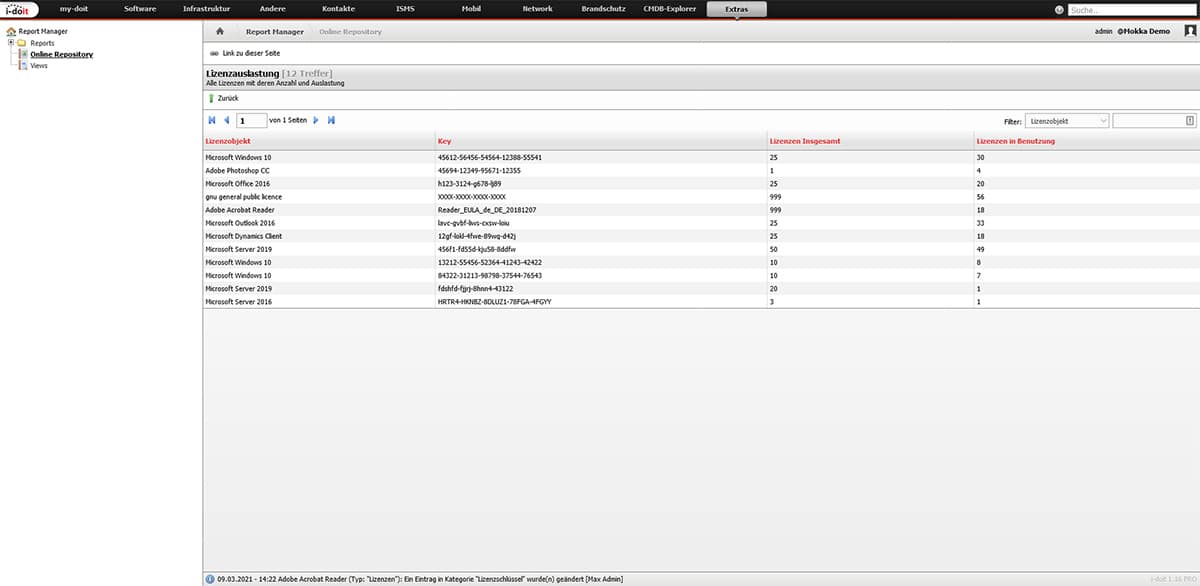Open the CMDB-Explorer menu
1200x586 pixels.
point(670,10)
